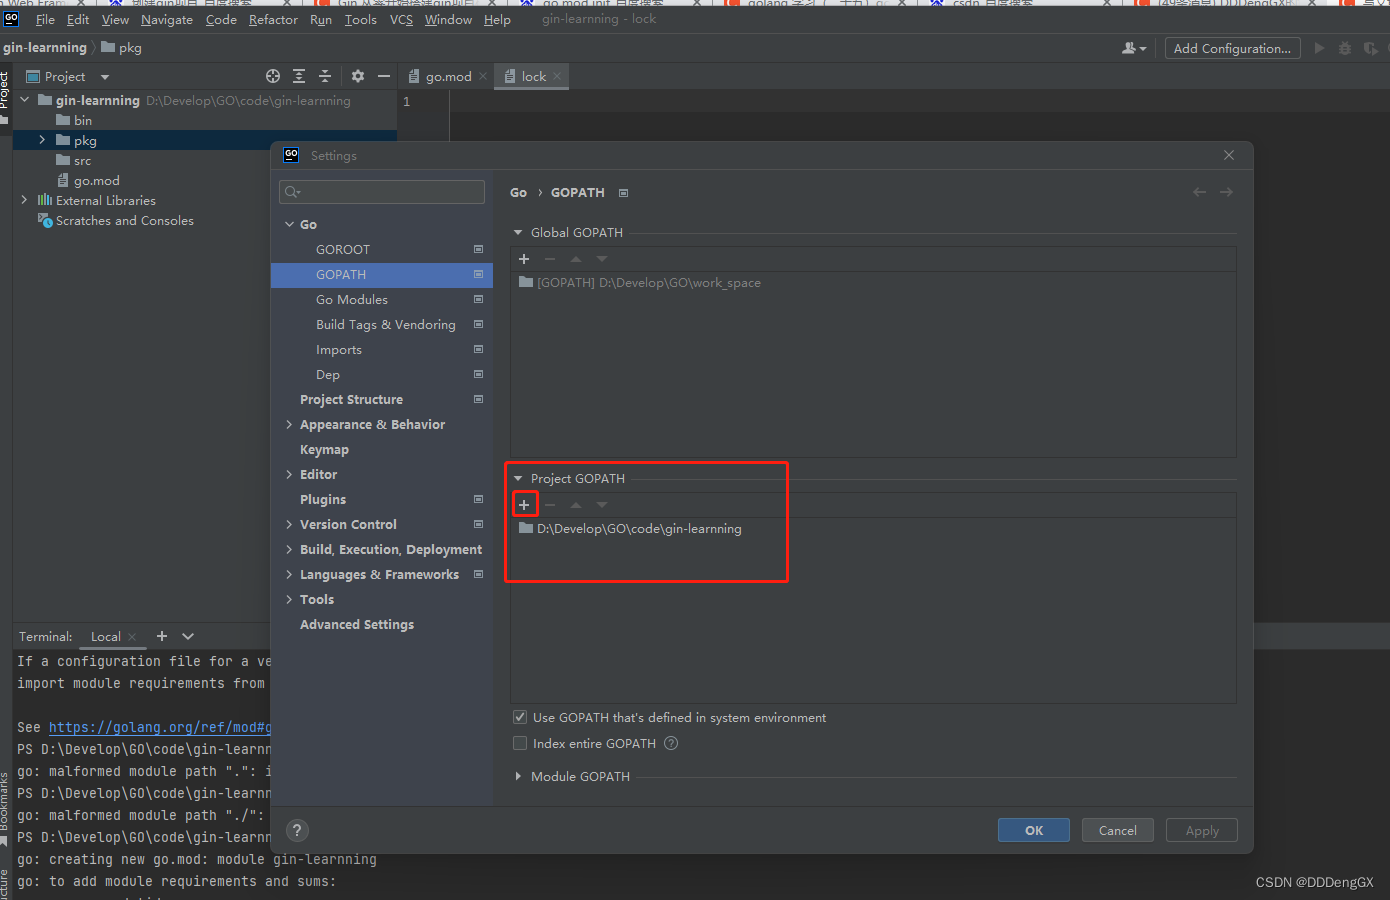This screenshot has width=1390, height=900.
Task: Enable Index entire GOPATH checkbox
Action: tap(520, 743)
